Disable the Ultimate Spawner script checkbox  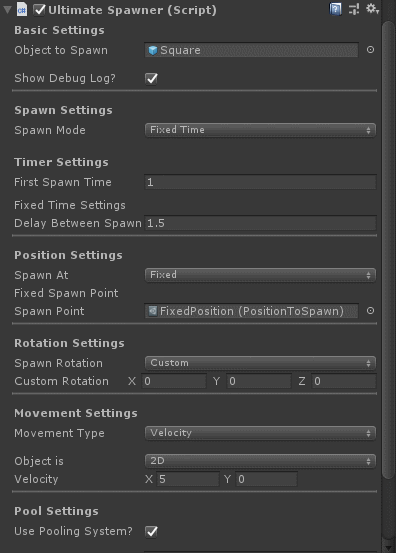(x=39, y=10)
